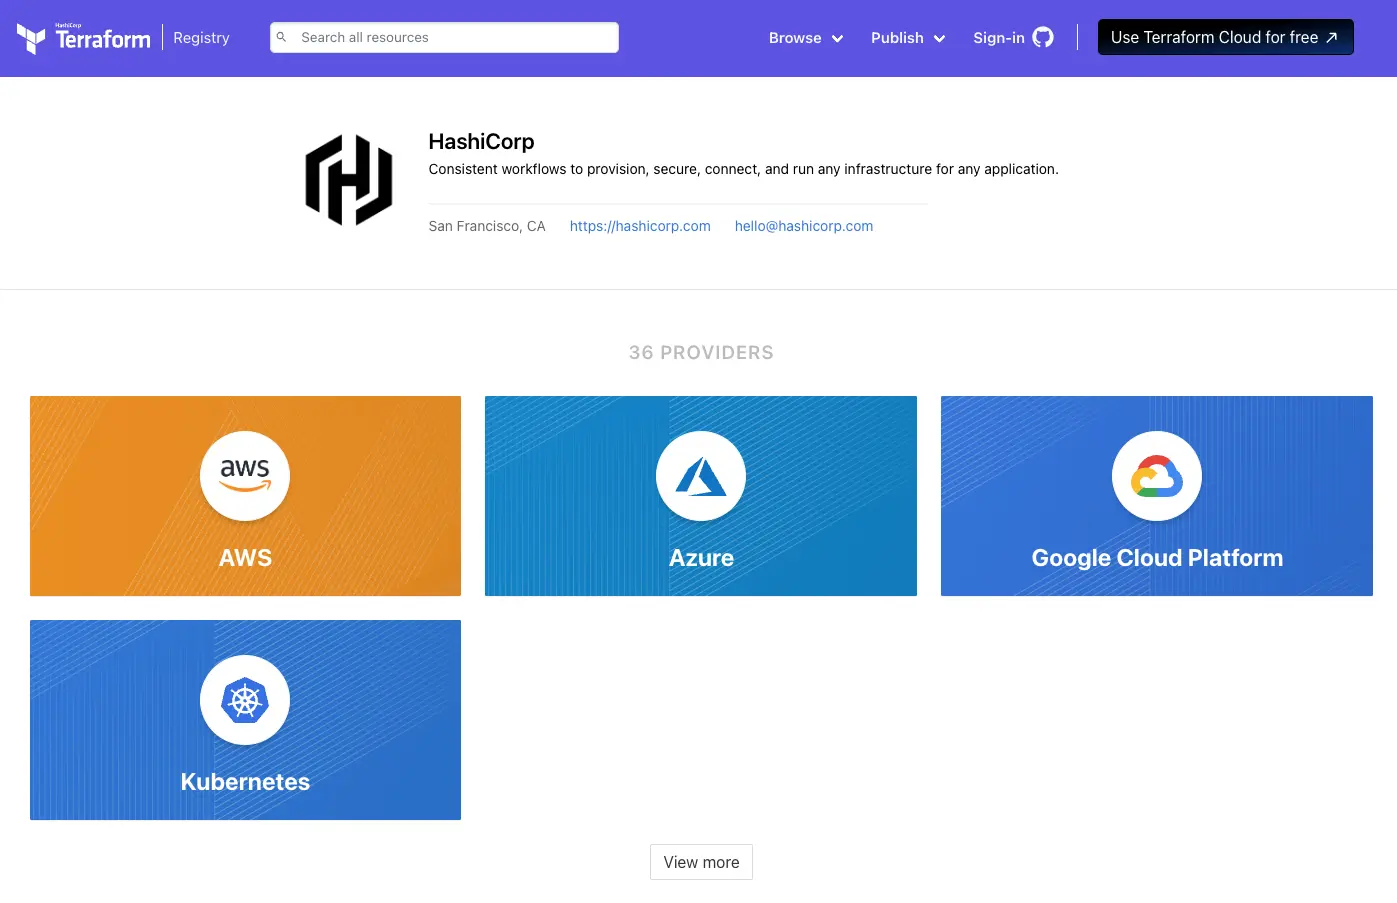This screenshot has width=1397, height=903.
Task: Open the https://hashicorp.com link
Action: click(640, 225)
